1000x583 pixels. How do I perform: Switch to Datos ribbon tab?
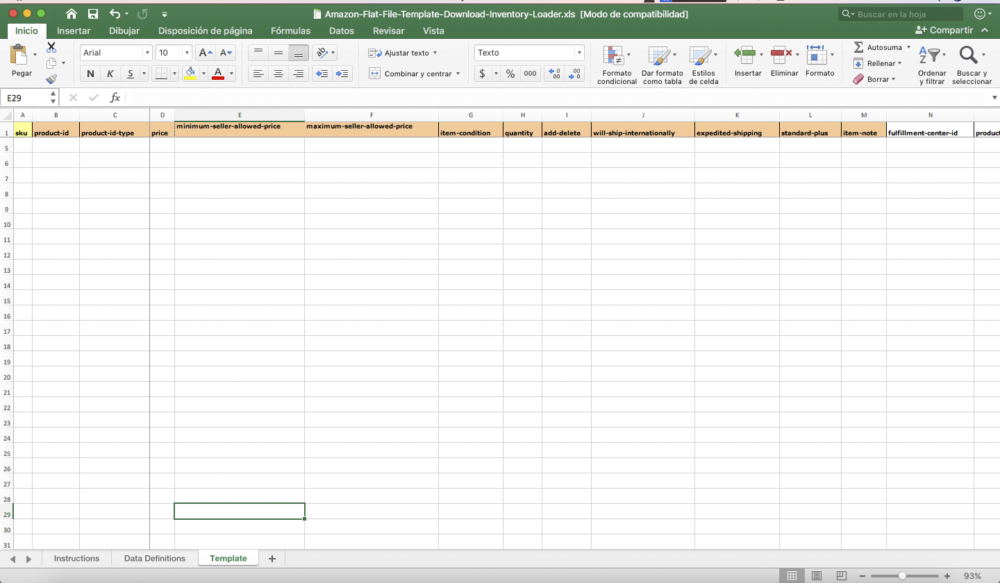coord(341,31)
